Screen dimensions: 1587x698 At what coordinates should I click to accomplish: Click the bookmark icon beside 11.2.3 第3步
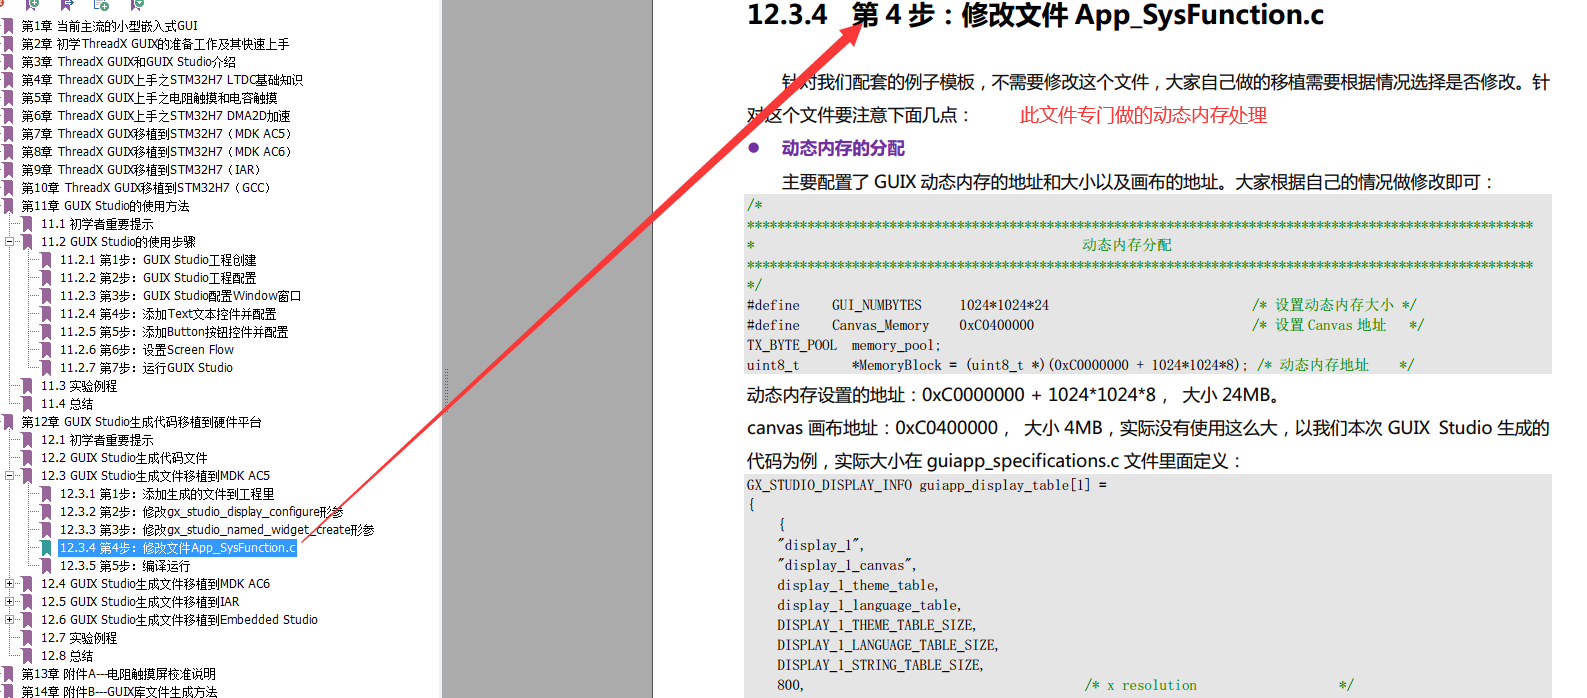pyautogui.click(x=46, y=296)
